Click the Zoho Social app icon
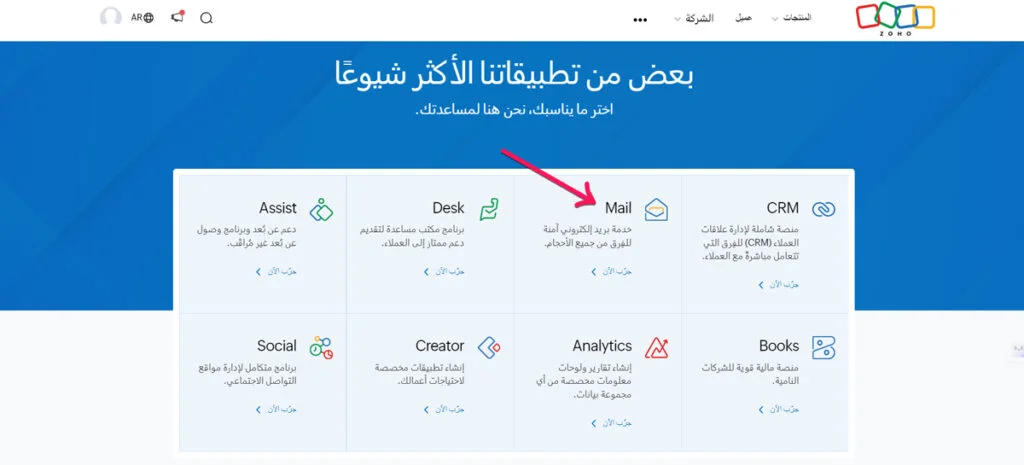The height and width of the screenshot is (465, 1024). pyautogui.click(x=320, y=347)
